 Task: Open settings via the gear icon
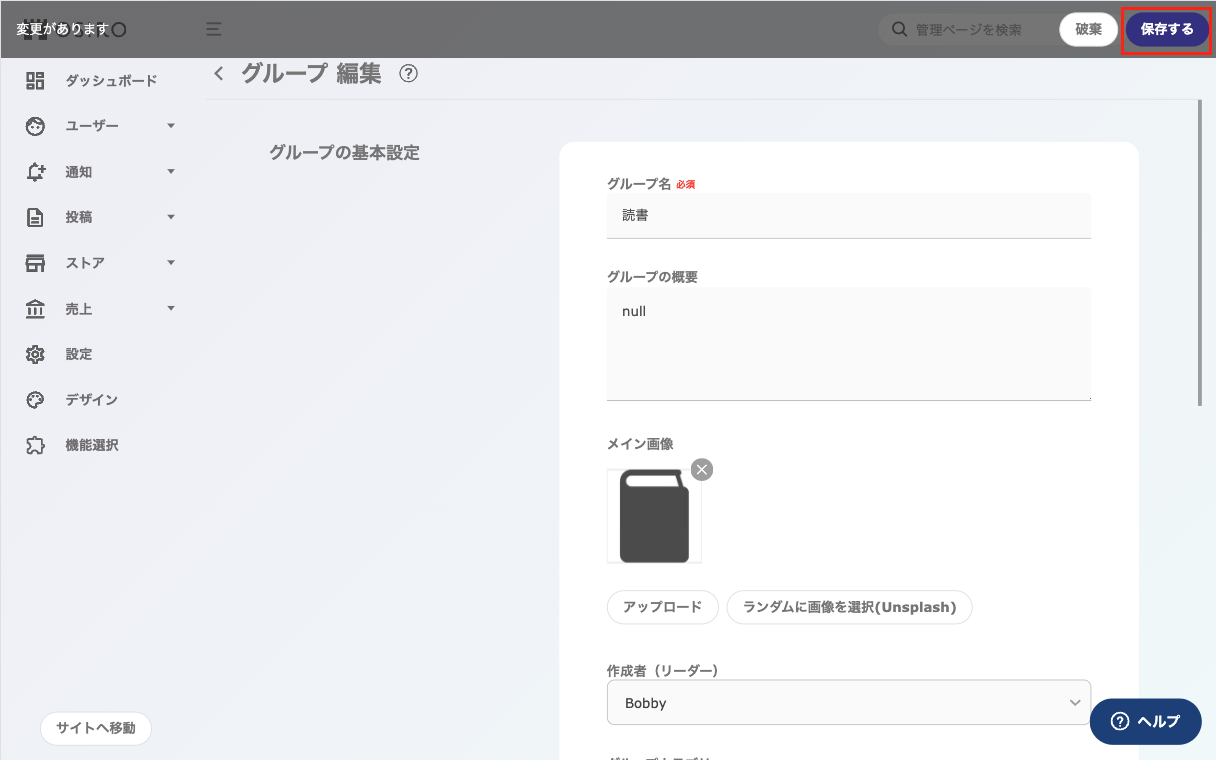coord(35,354)
